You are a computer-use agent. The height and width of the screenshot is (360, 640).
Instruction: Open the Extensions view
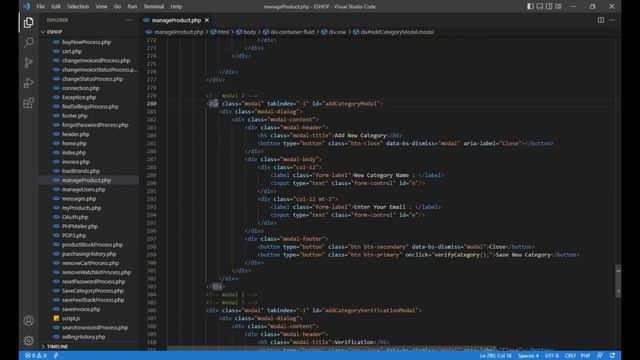click(29, 103)
